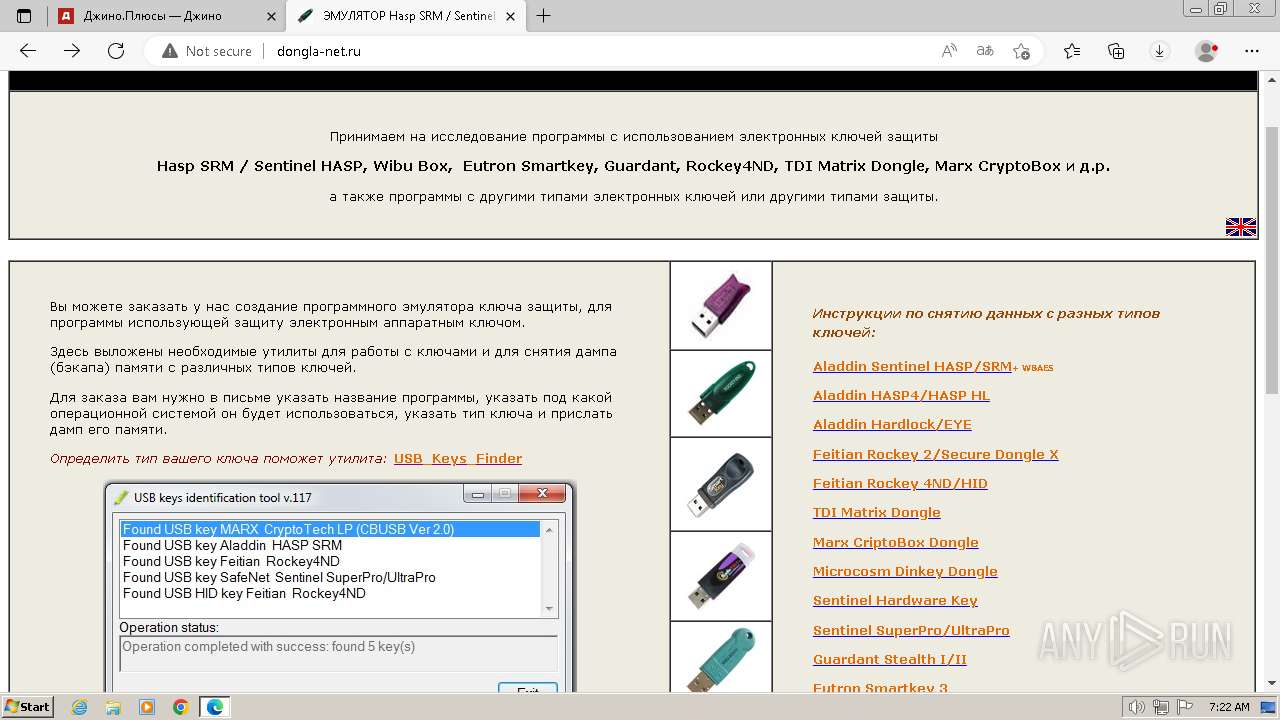Open the Sentinel SuperPro/UltraPro link
Image resolution: width=1280 pixels, height=720 pixels.
(x=911, y=630)
